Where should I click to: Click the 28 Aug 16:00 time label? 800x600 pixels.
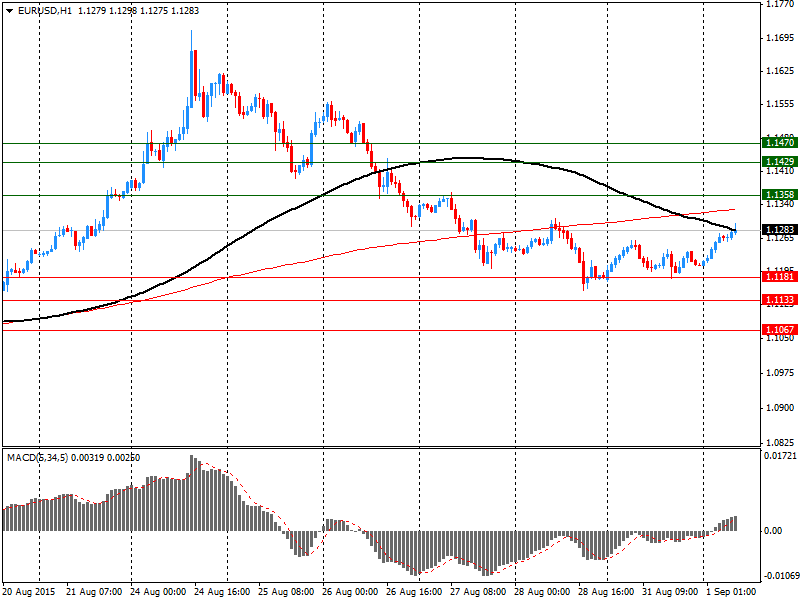coord(606,592)
